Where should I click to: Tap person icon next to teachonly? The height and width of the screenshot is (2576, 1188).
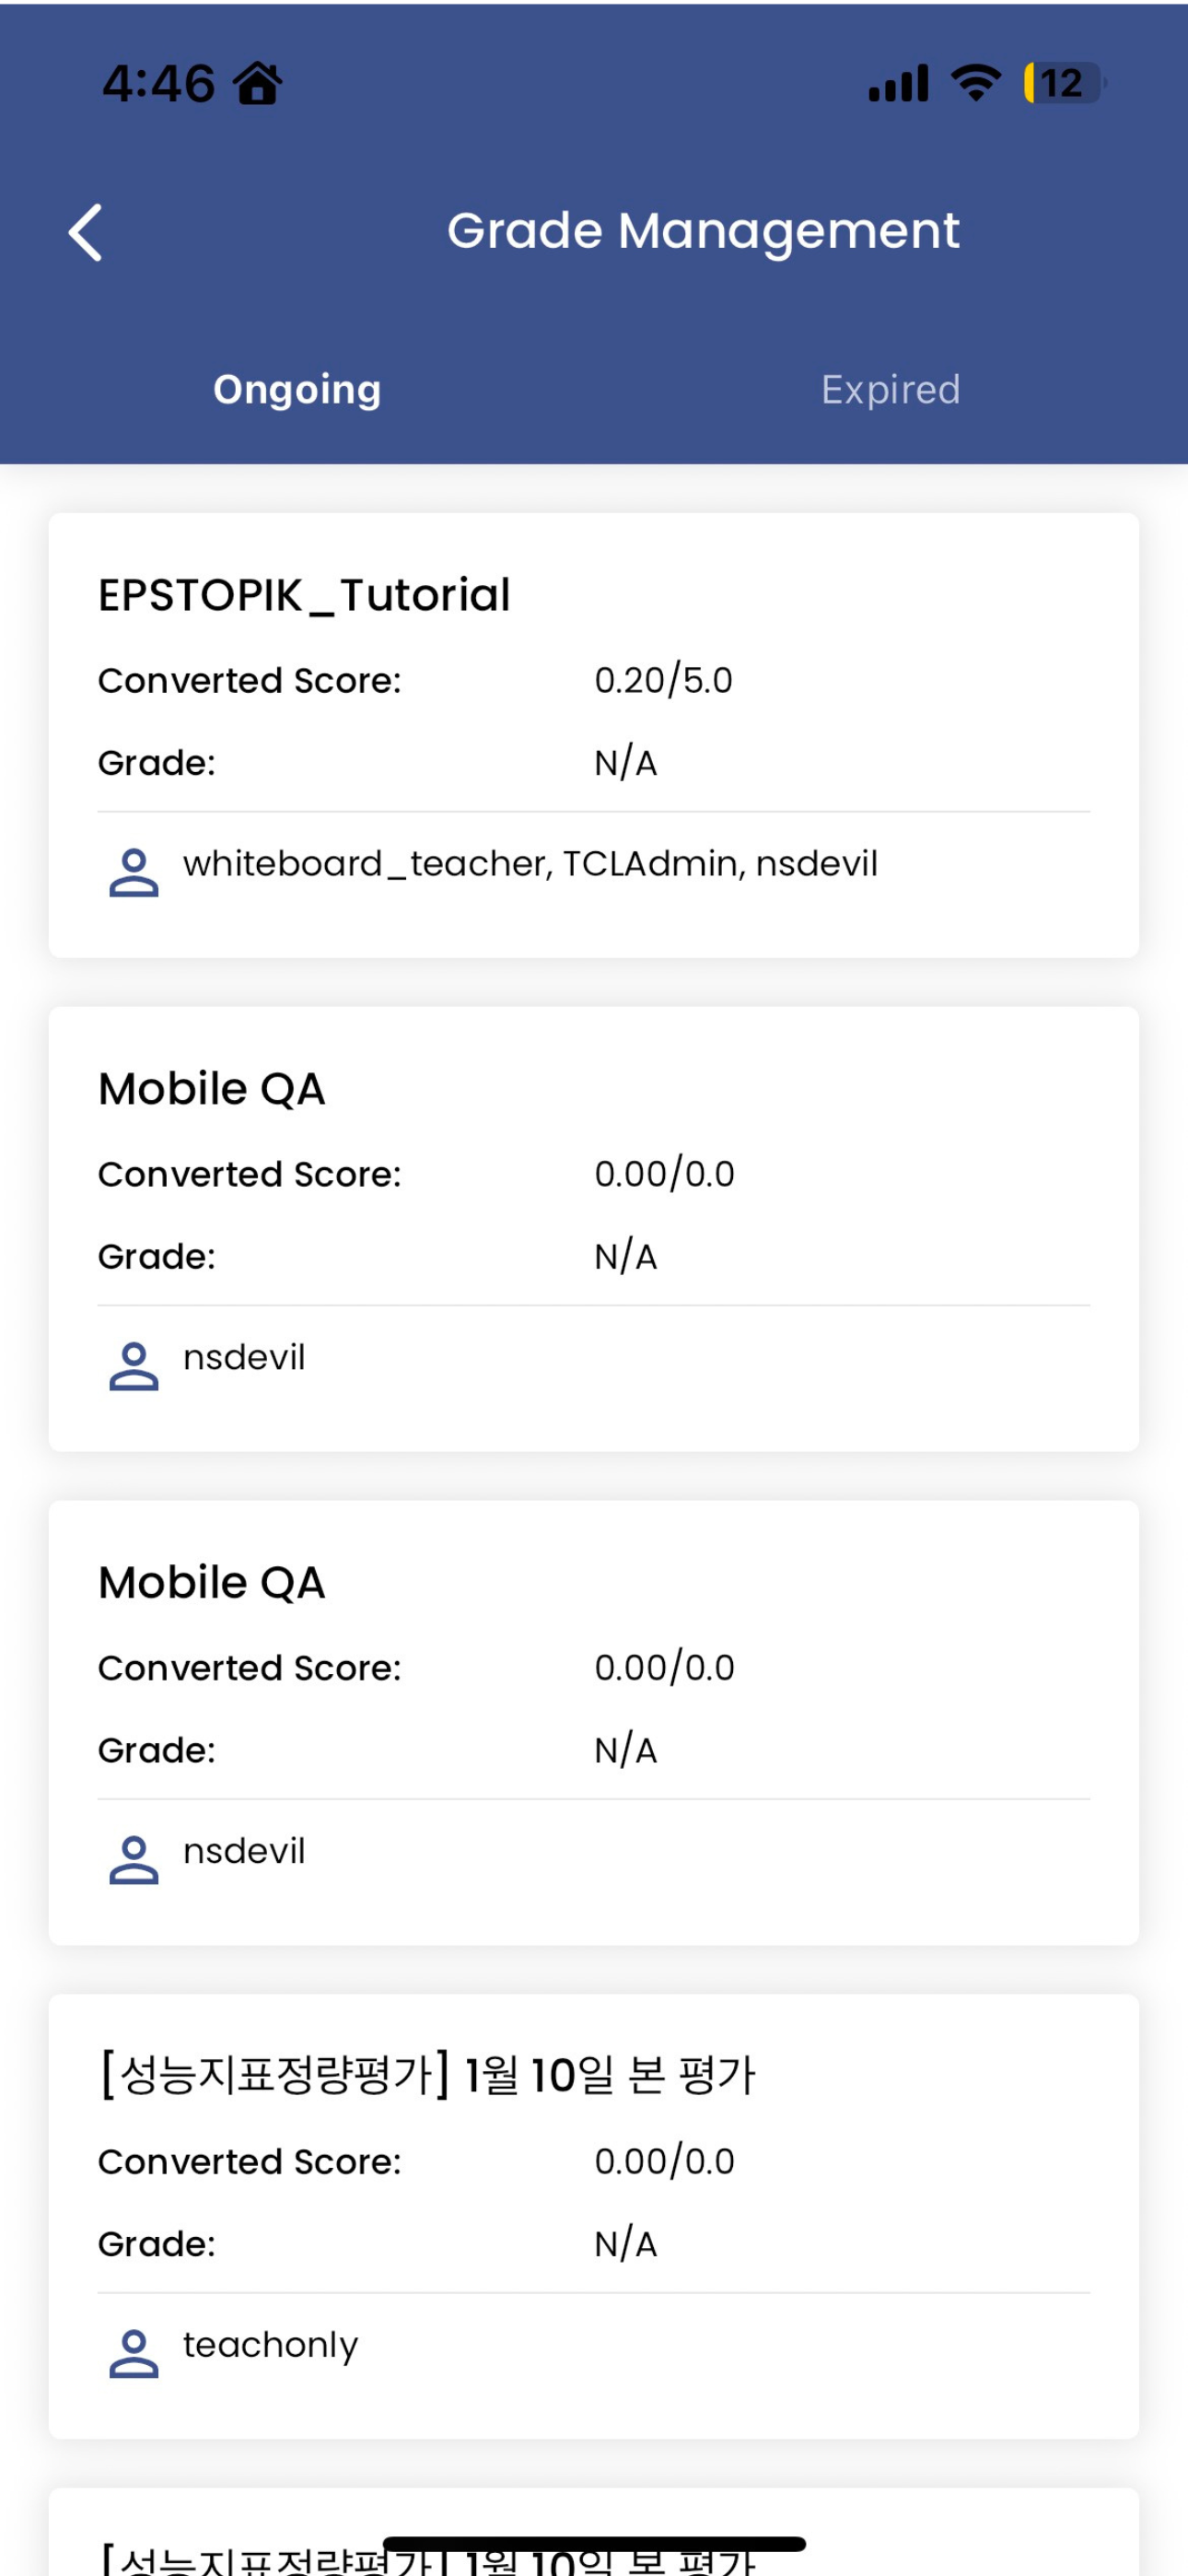click(x=133, y=2353)
